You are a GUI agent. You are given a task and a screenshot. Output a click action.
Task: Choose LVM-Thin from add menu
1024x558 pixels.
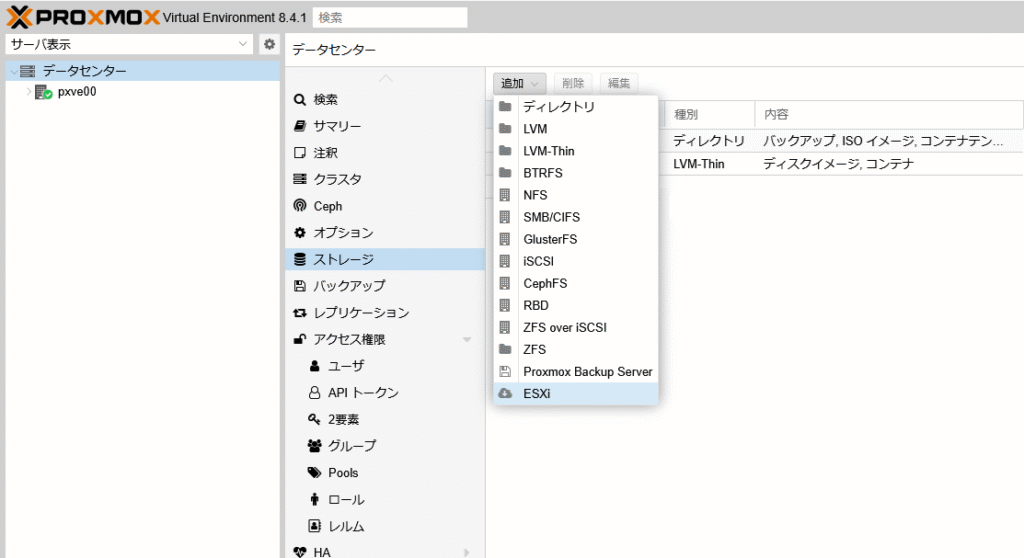point(576,151)
